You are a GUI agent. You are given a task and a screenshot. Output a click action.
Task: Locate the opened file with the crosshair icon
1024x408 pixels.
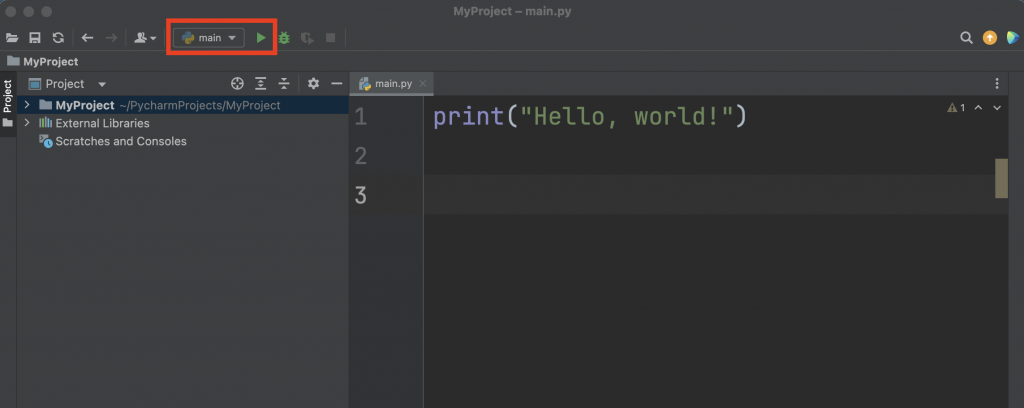tap(237, 84)
